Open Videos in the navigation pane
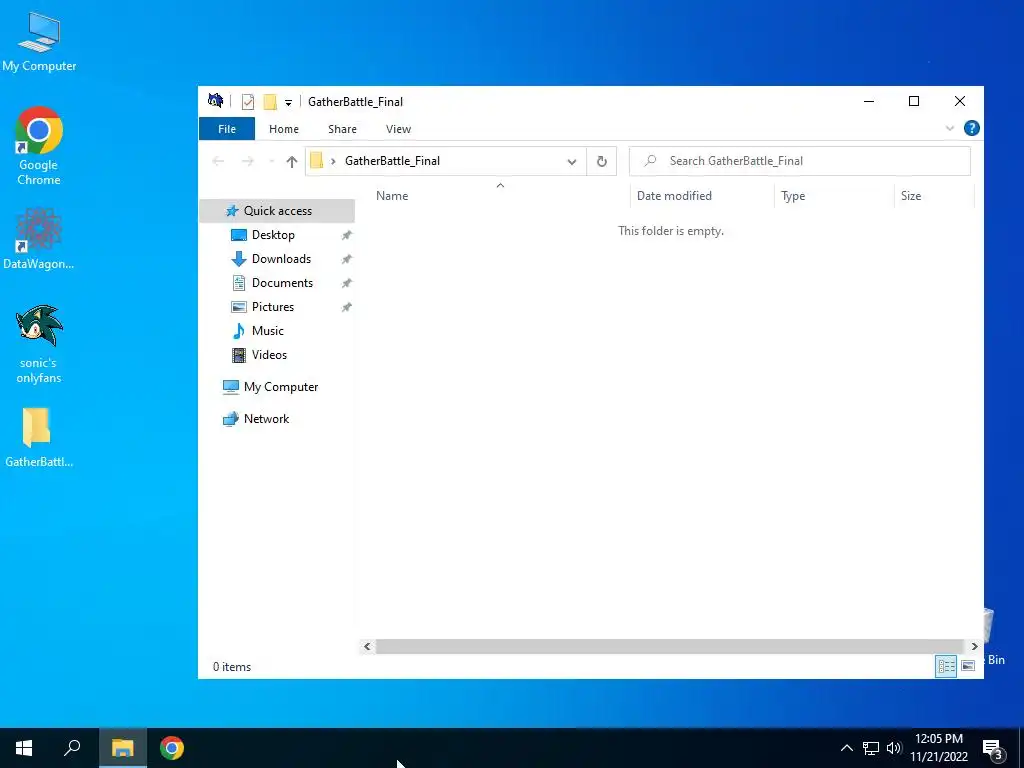 pyautogui.click(x=269, y=355)
